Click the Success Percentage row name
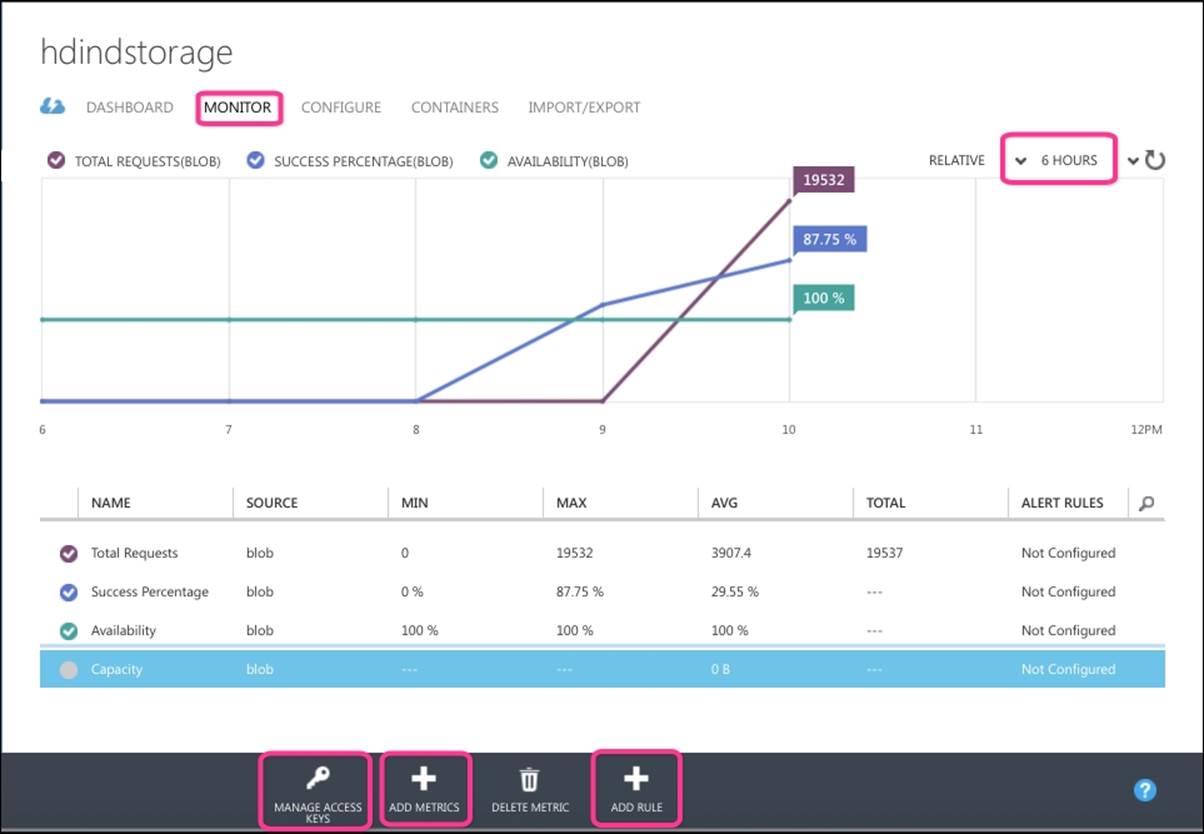Viewport: 1204px width, 834px height. tap(150, 592)
